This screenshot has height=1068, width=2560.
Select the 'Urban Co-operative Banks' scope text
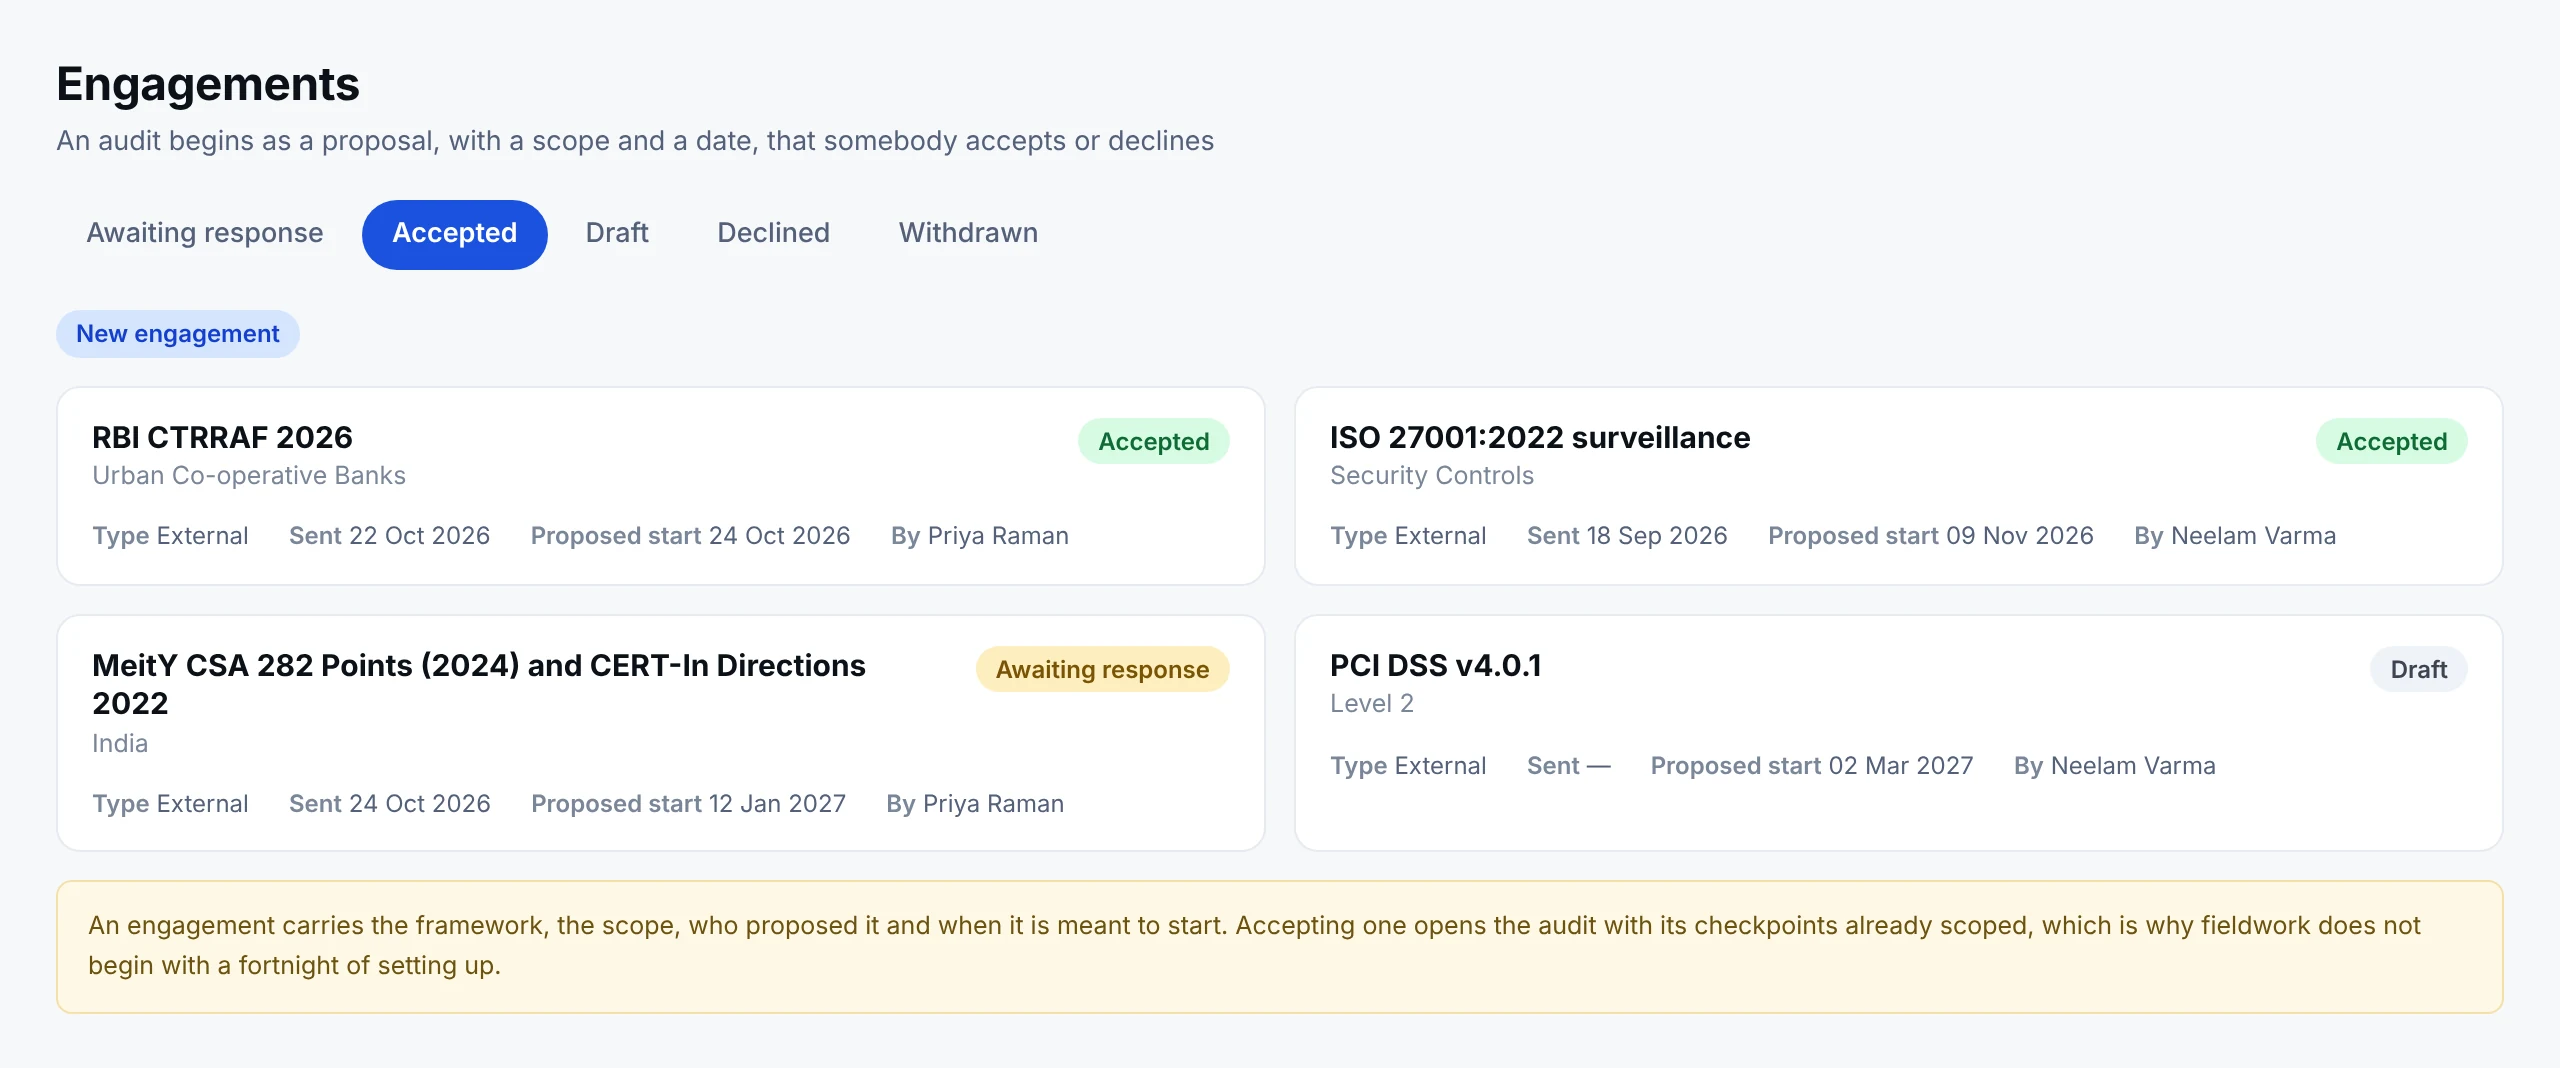(249, 476)
